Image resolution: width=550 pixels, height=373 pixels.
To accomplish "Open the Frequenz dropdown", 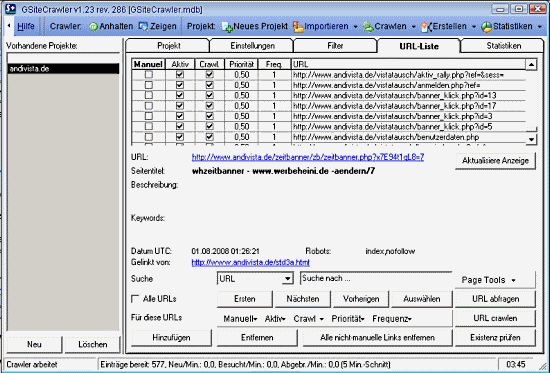I will point(392,319).
